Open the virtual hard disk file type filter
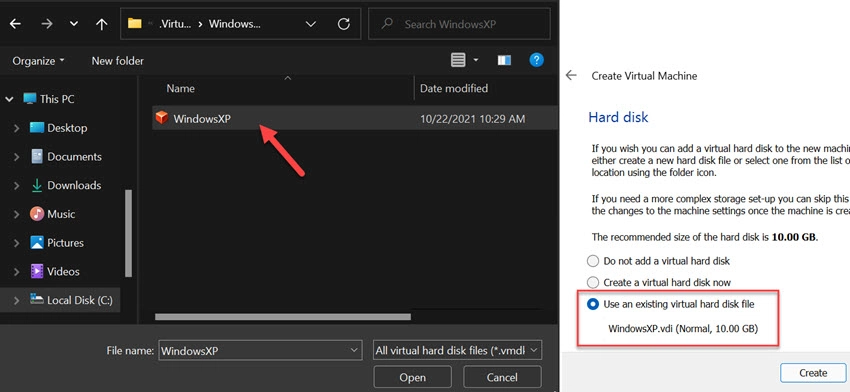This screenshot has height=392, width=850. coord(457,351)
